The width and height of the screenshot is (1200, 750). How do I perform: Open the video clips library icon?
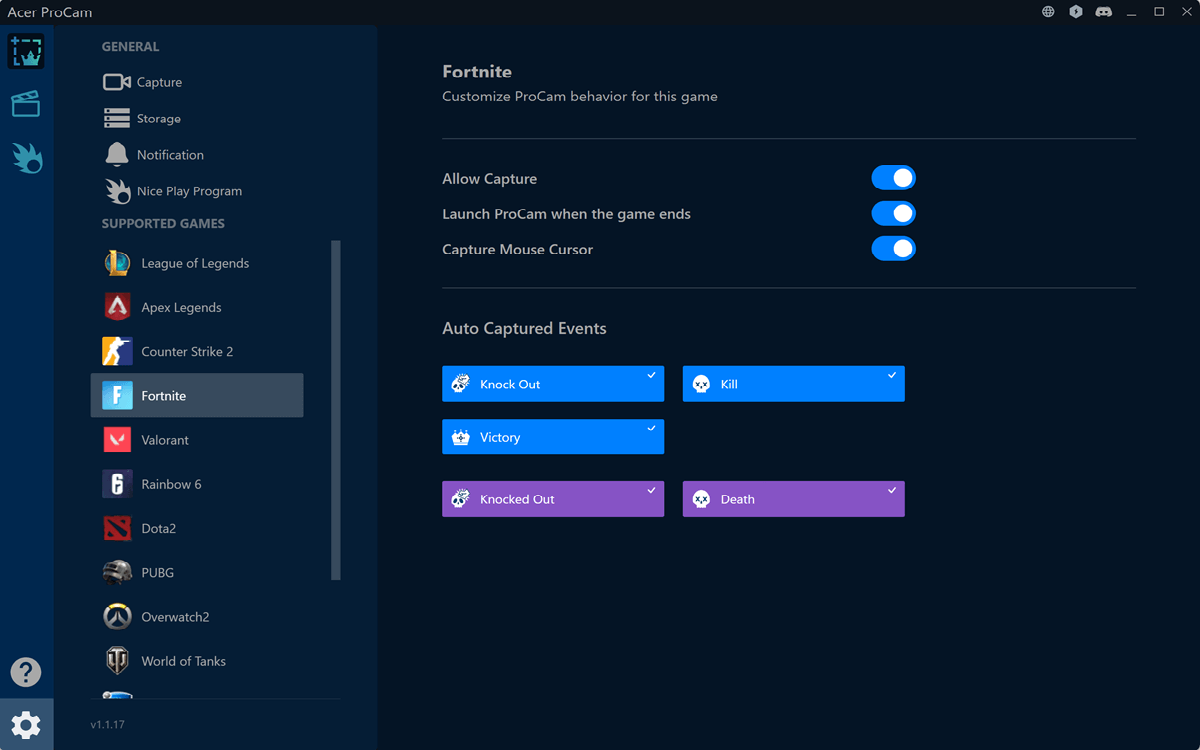click(x=26, y=104)
